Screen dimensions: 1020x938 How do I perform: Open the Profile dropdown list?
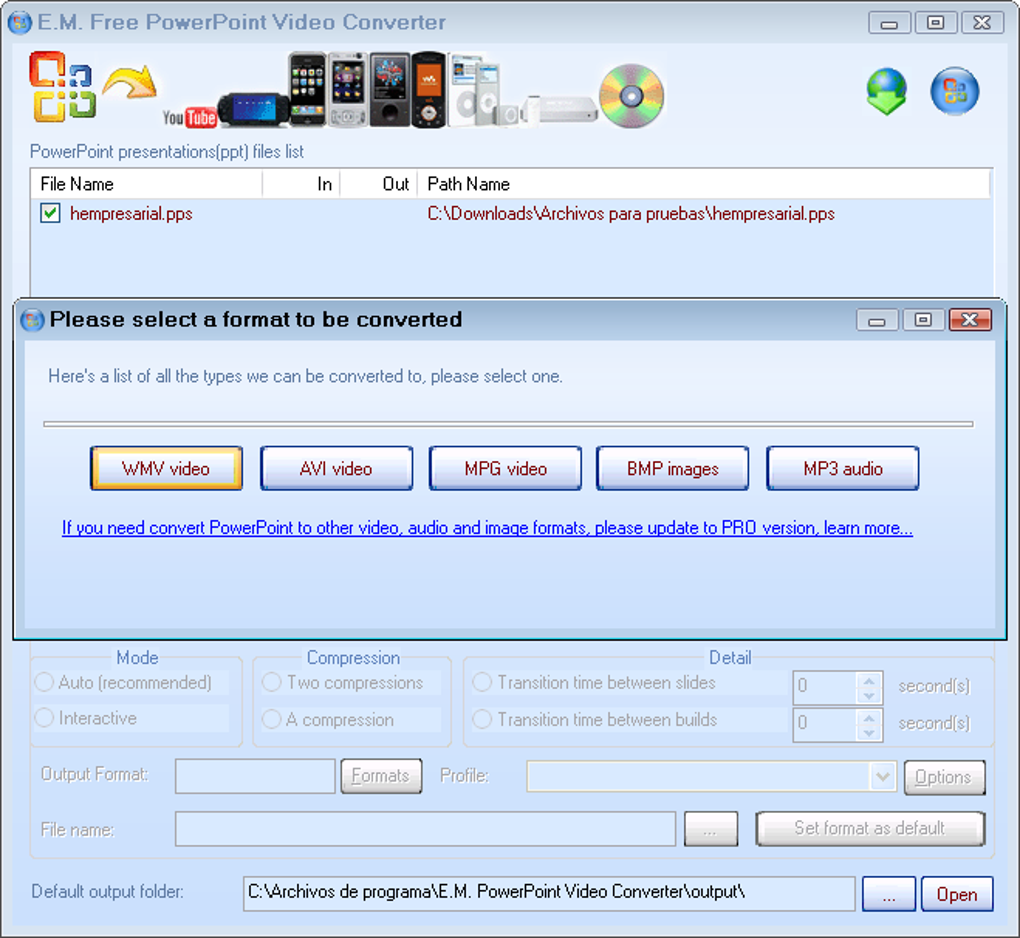tap(882, 776)
